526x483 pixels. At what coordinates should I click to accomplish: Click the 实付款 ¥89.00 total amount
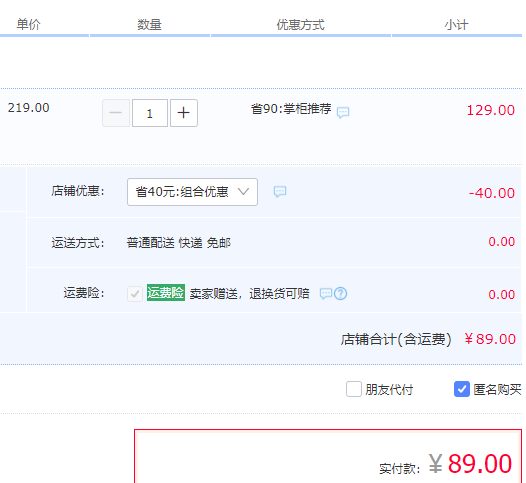[470, 464]
